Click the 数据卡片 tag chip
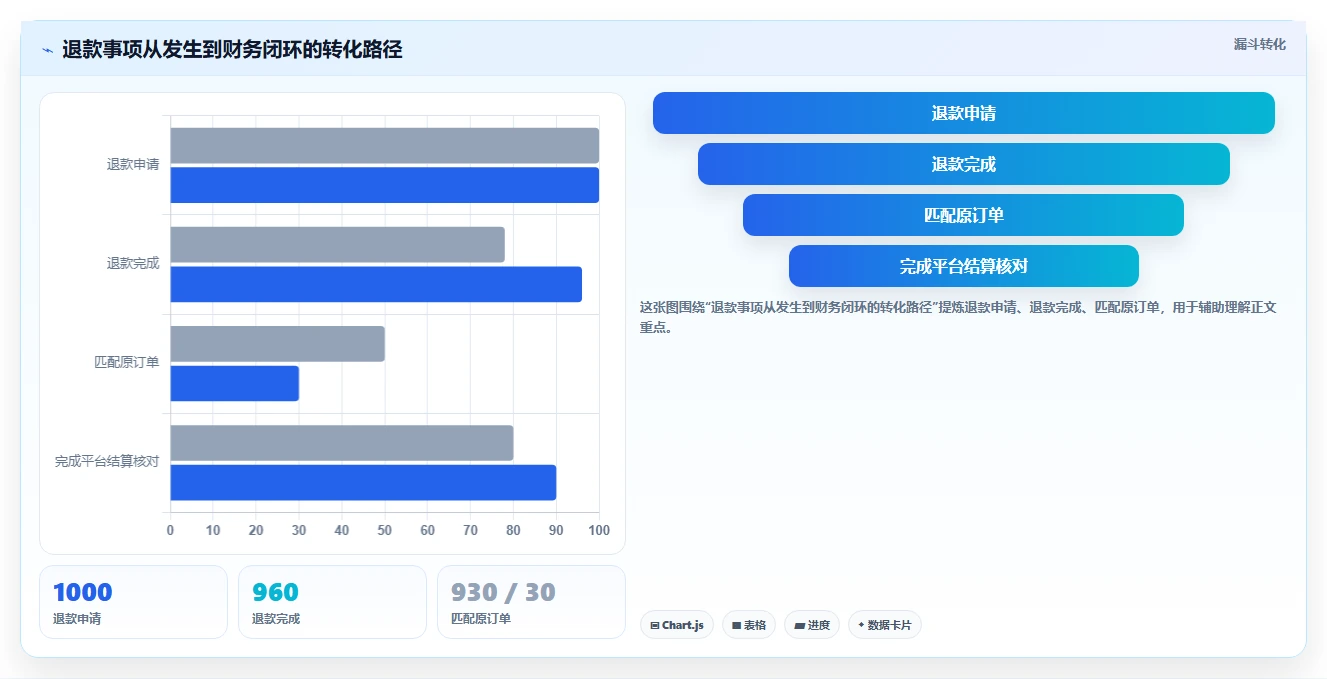Image resolution: width=1327 pixels, height=679 pixels. pyautogui.click(x=884, y=625)
